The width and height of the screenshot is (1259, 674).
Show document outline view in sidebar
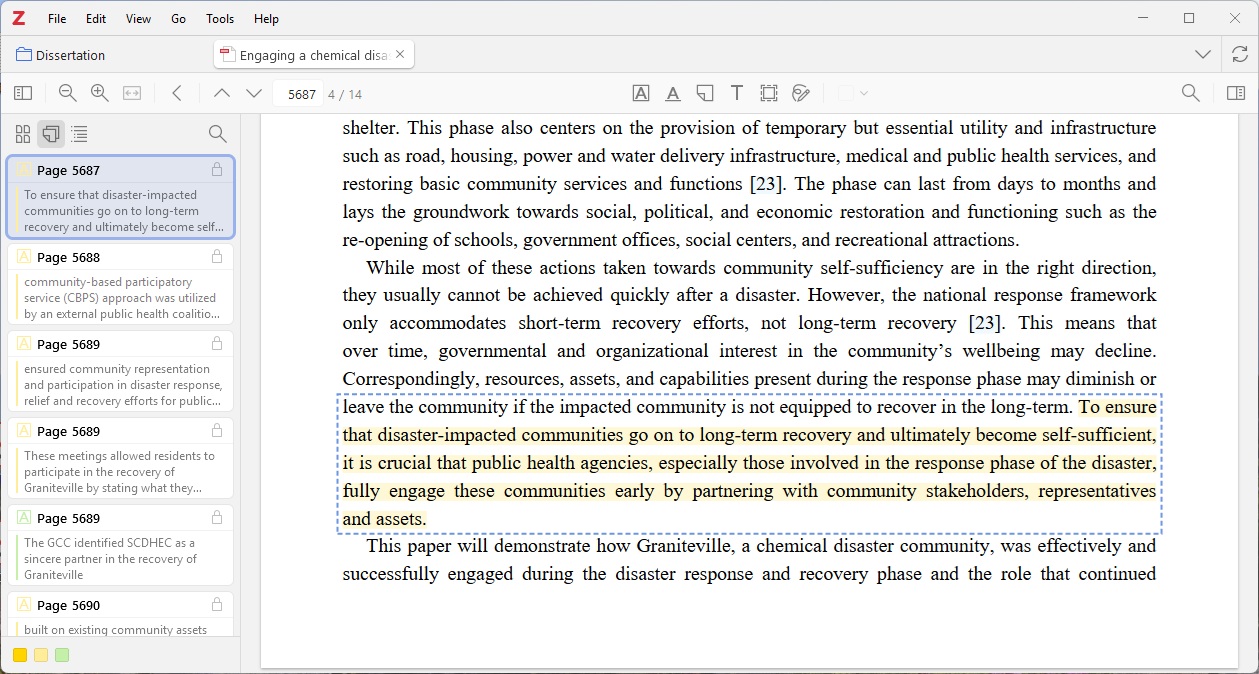(x=79, y=134)
